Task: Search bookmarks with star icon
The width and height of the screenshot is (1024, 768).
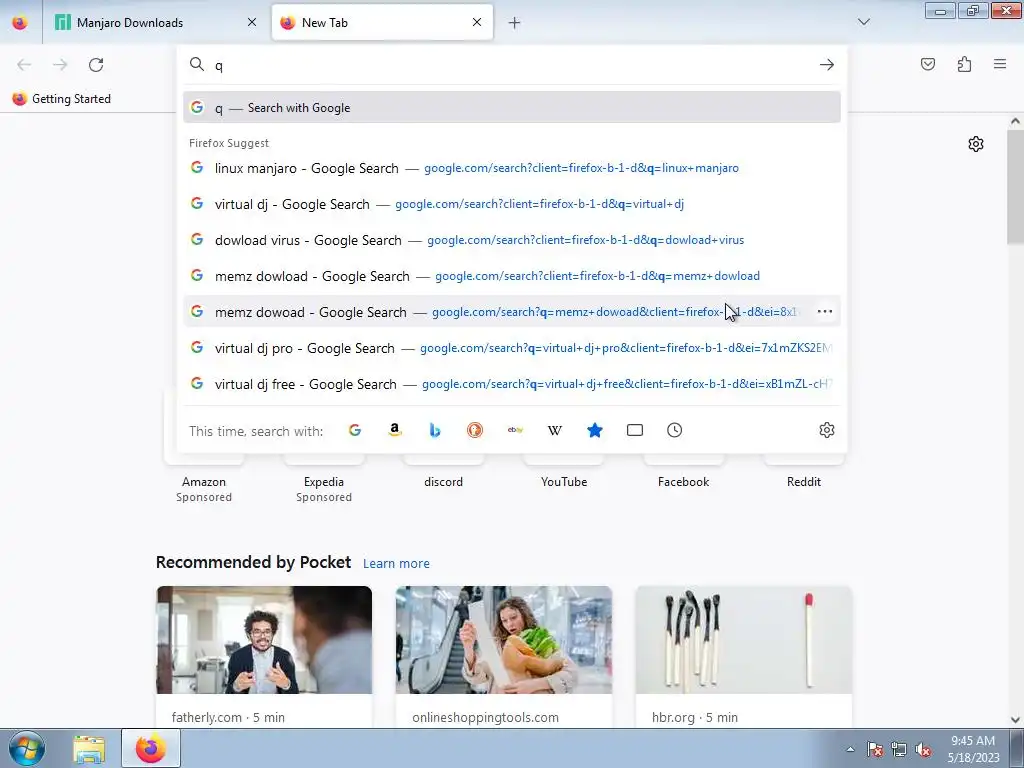Action: pos(595,430)
